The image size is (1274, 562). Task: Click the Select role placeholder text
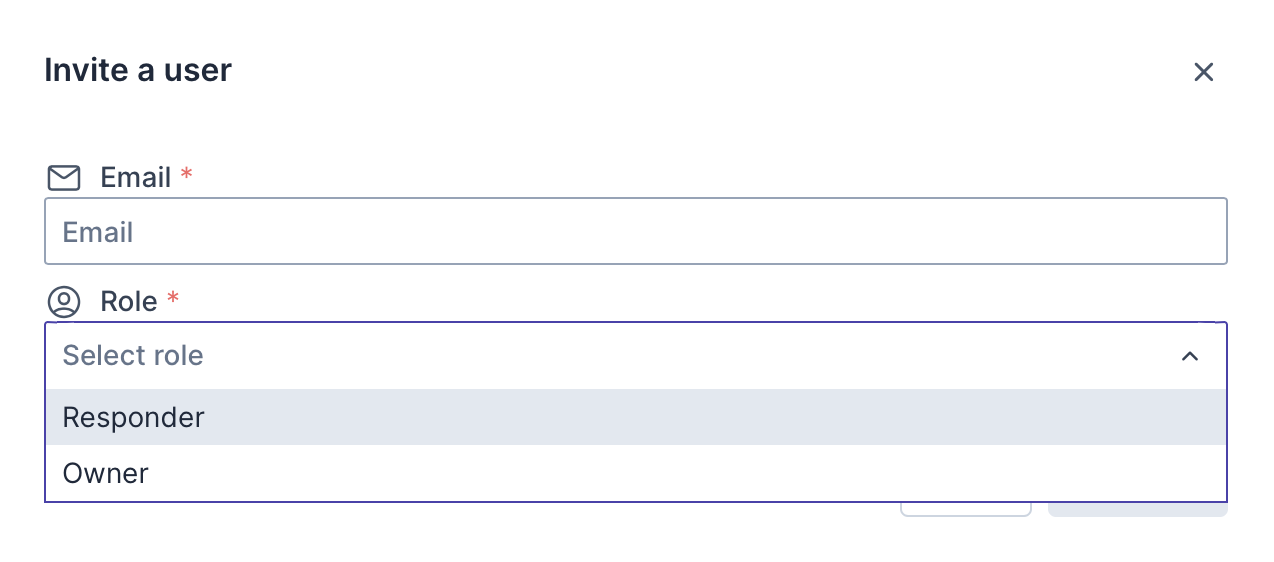pos(133,356)
